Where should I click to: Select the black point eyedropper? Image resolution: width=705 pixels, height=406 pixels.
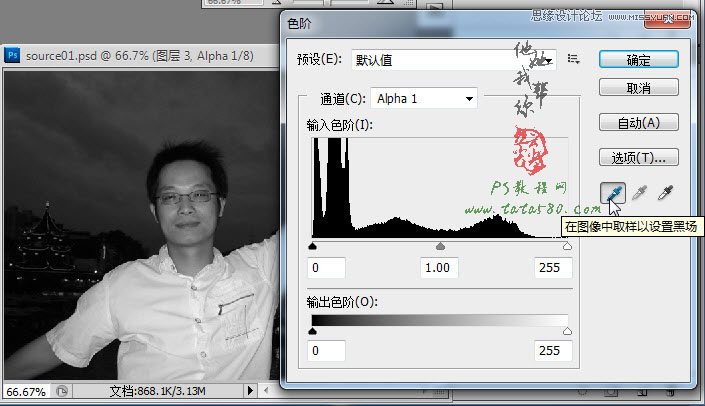(x=613, y=193)
